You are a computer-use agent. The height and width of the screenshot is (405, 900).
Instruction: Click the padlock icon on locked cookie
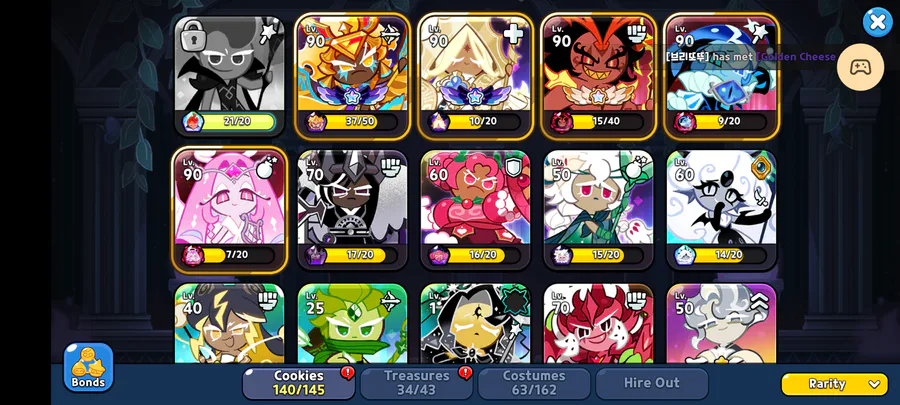click(x=193, y=38)
